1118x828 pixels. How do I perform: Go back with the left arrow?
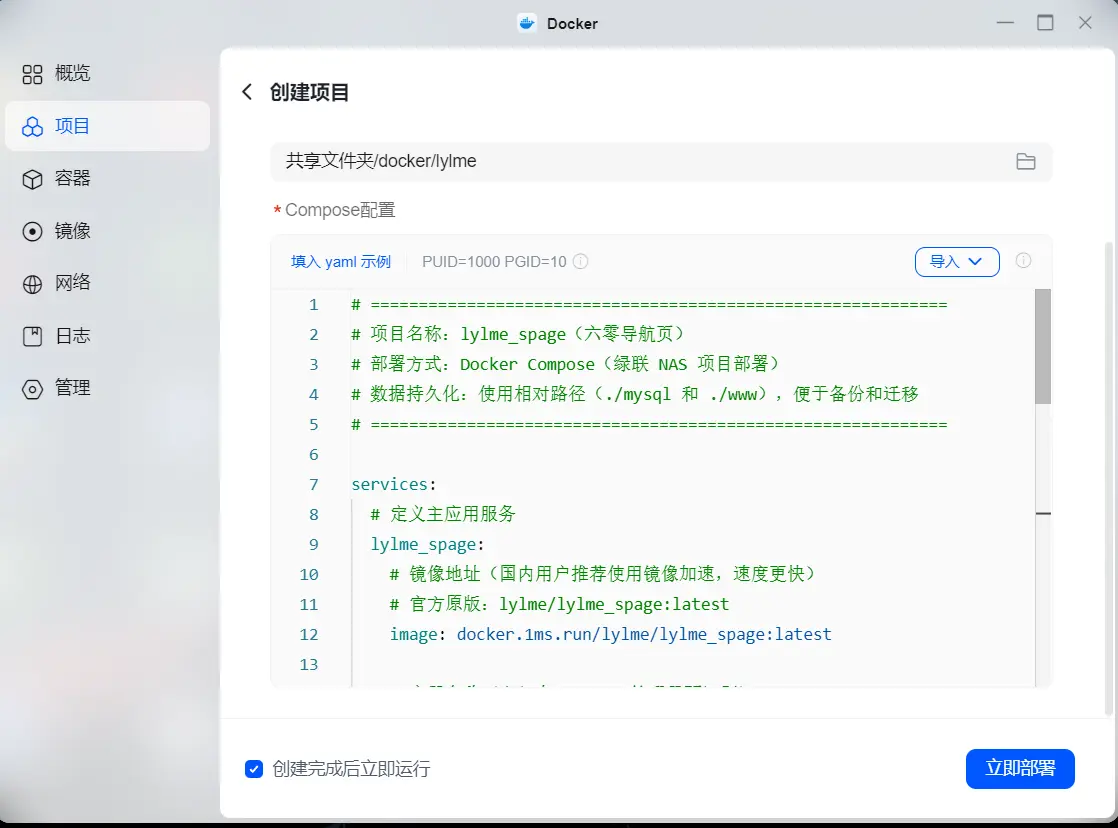(x=247, y=92)
